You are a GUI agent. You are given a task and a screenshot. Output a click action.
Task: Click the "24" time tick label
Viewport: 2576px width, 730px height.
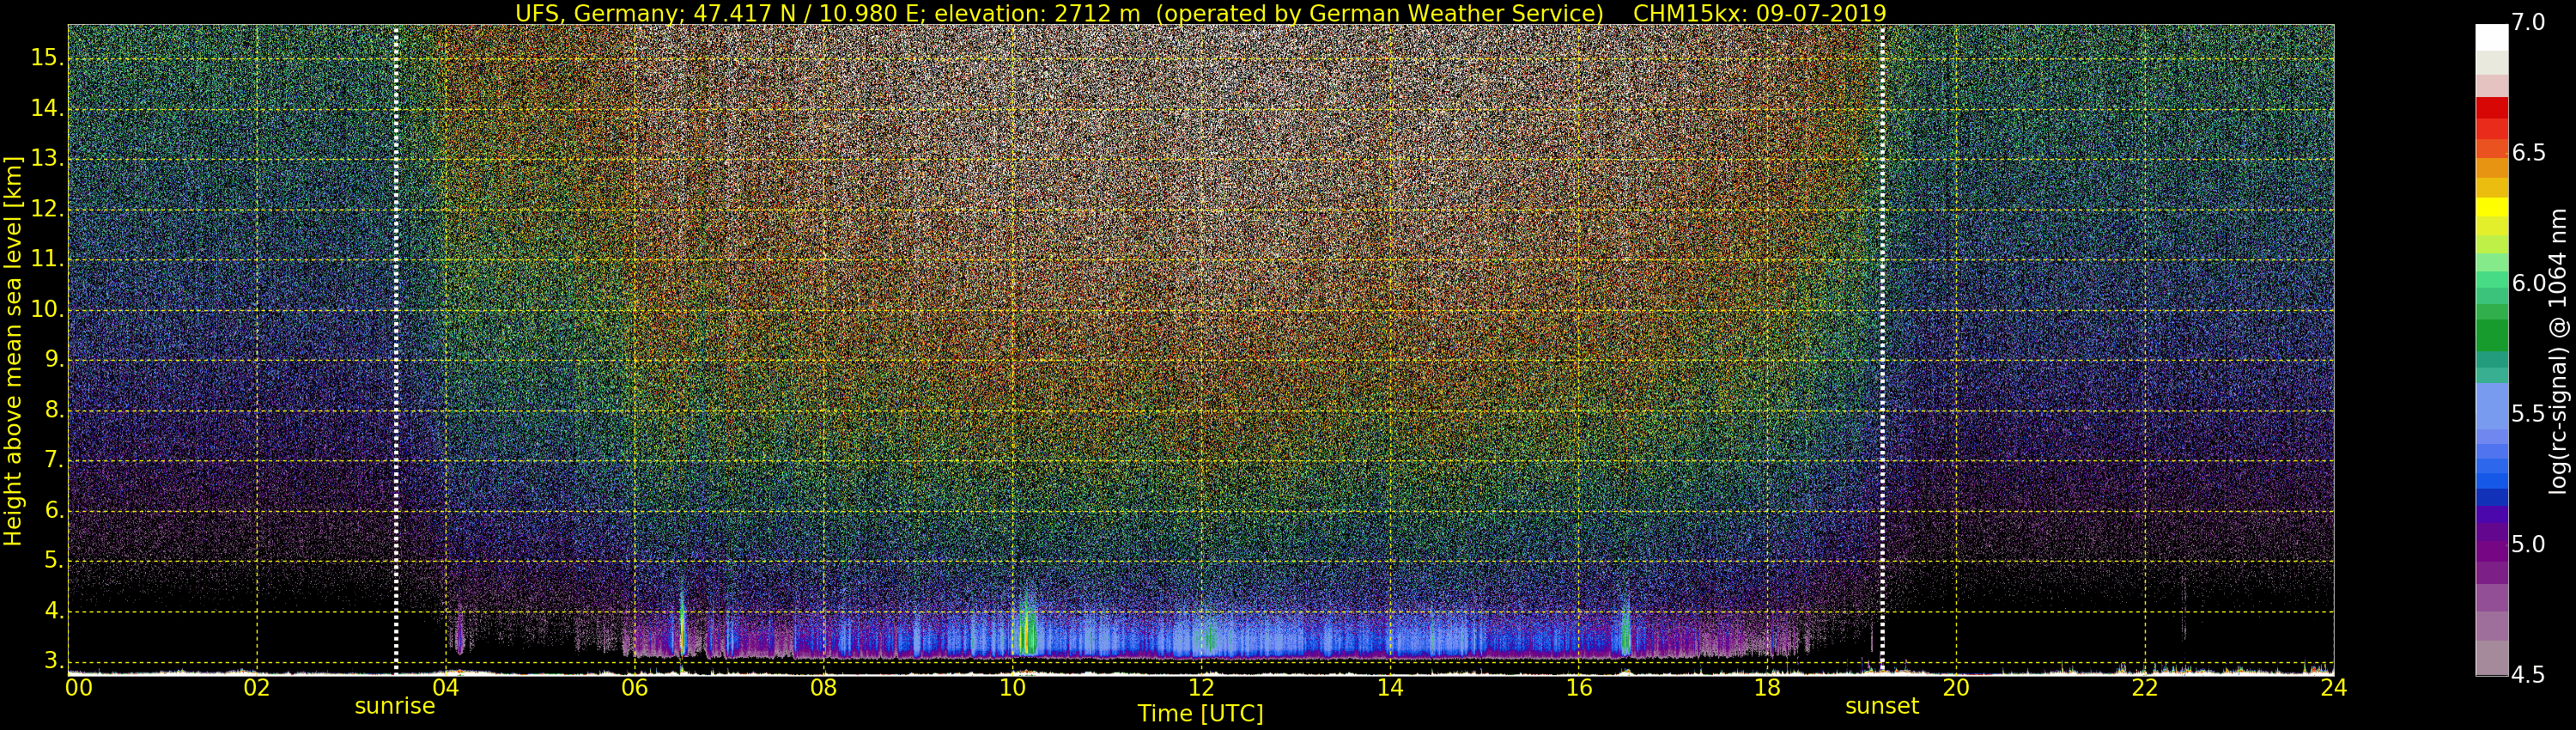click(2333, 687)
